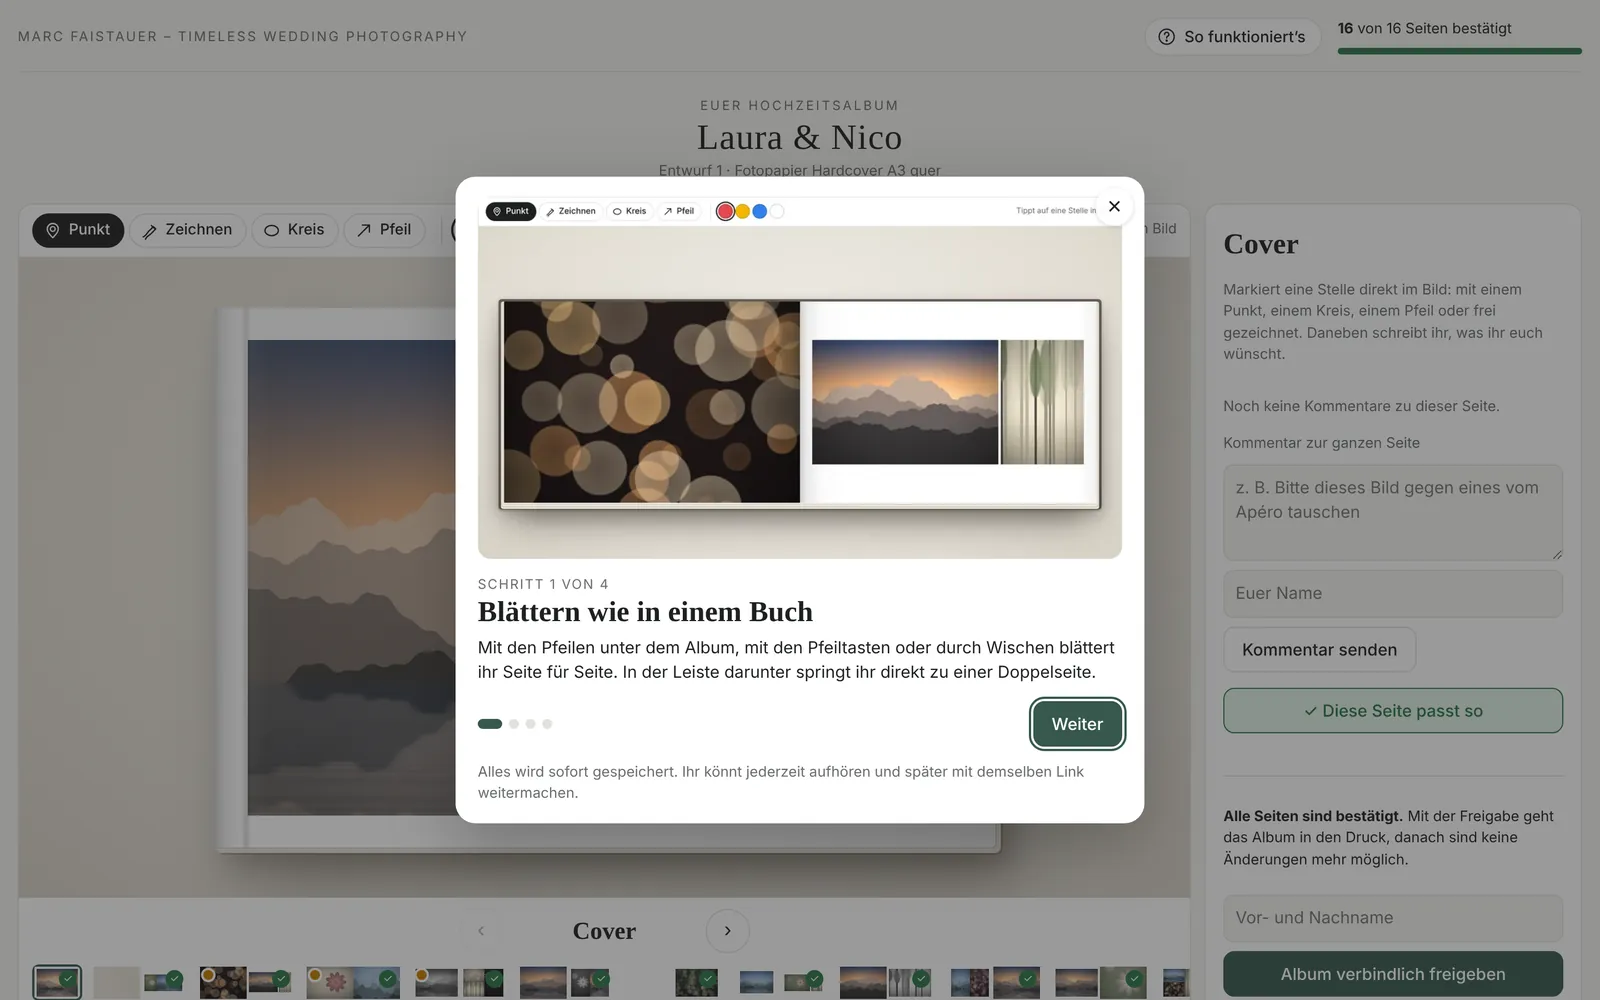Jump to the second tutorial step dot
Image resolution: width=1600 pixels, height=1000 pixels.
click(514, 724)
